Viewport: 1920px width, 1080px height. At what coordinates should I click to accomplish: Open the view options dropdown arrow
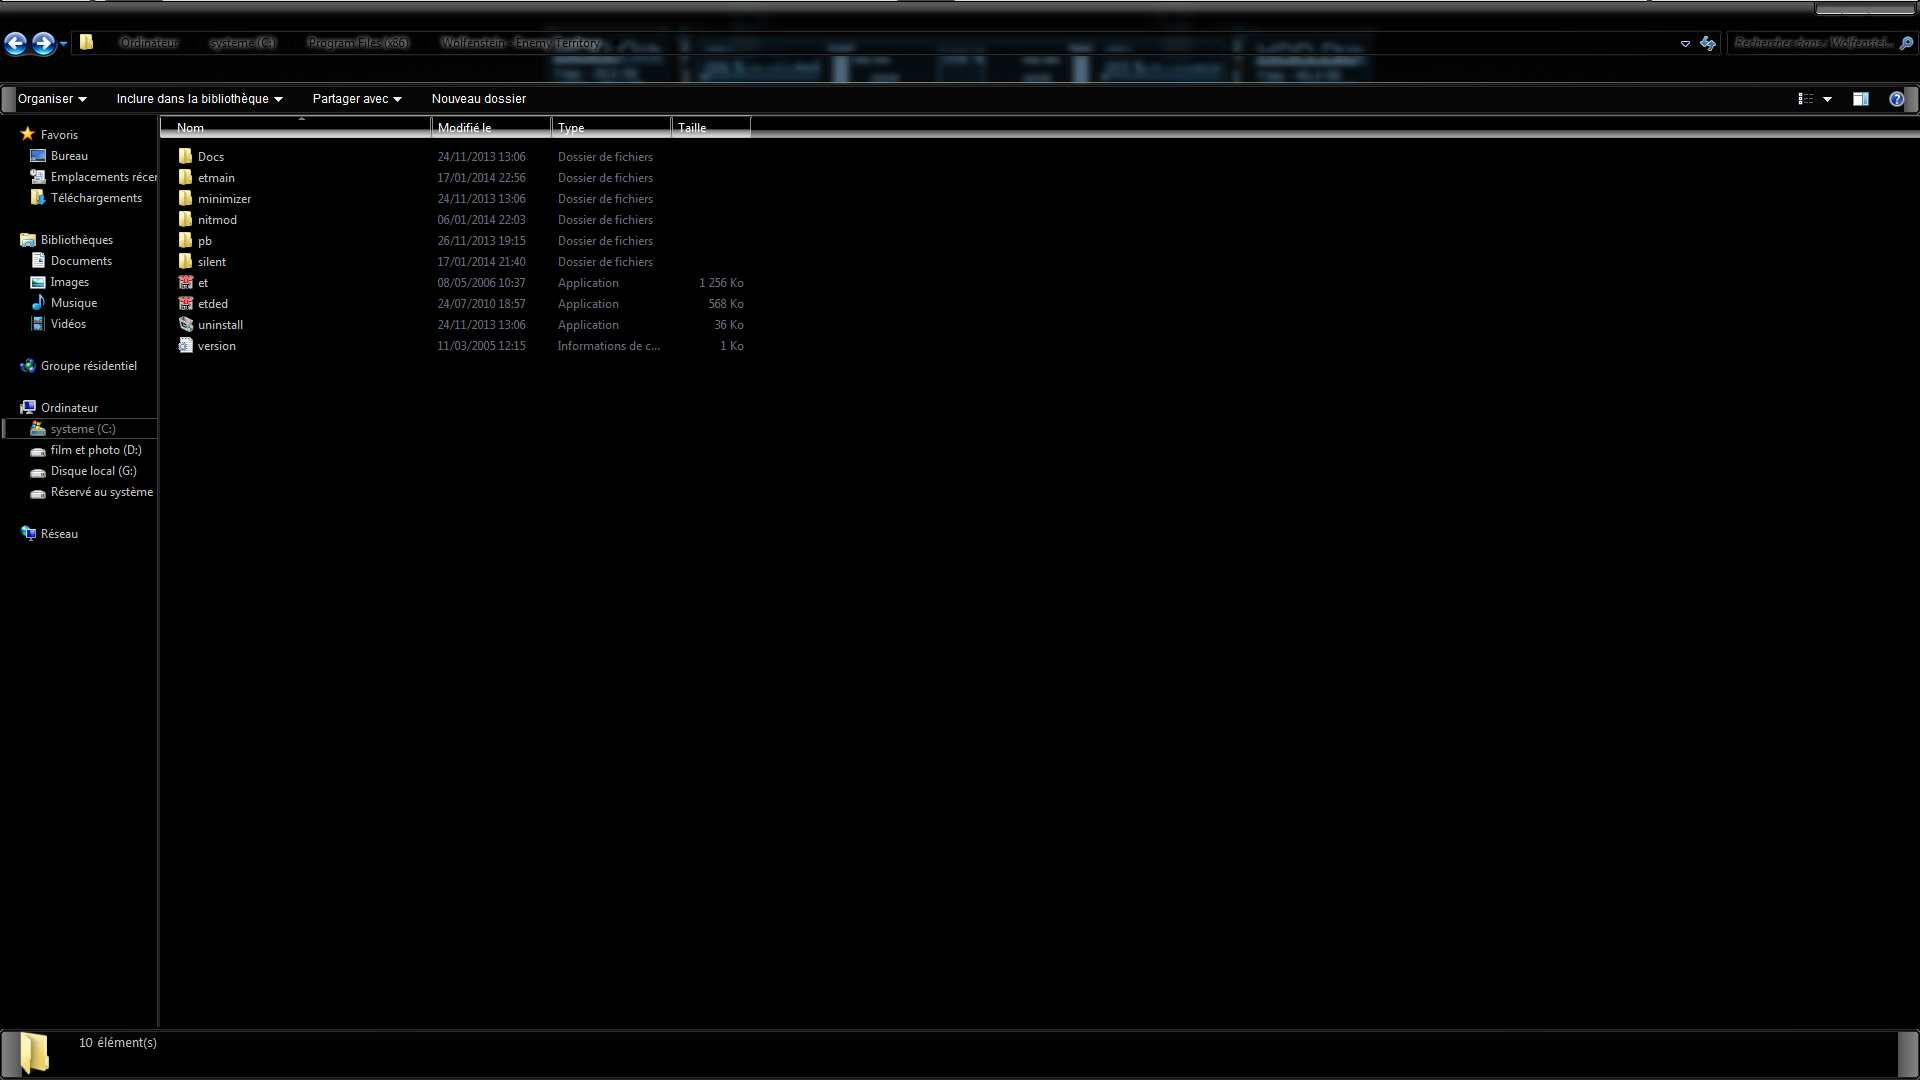tap(1827, 99)
